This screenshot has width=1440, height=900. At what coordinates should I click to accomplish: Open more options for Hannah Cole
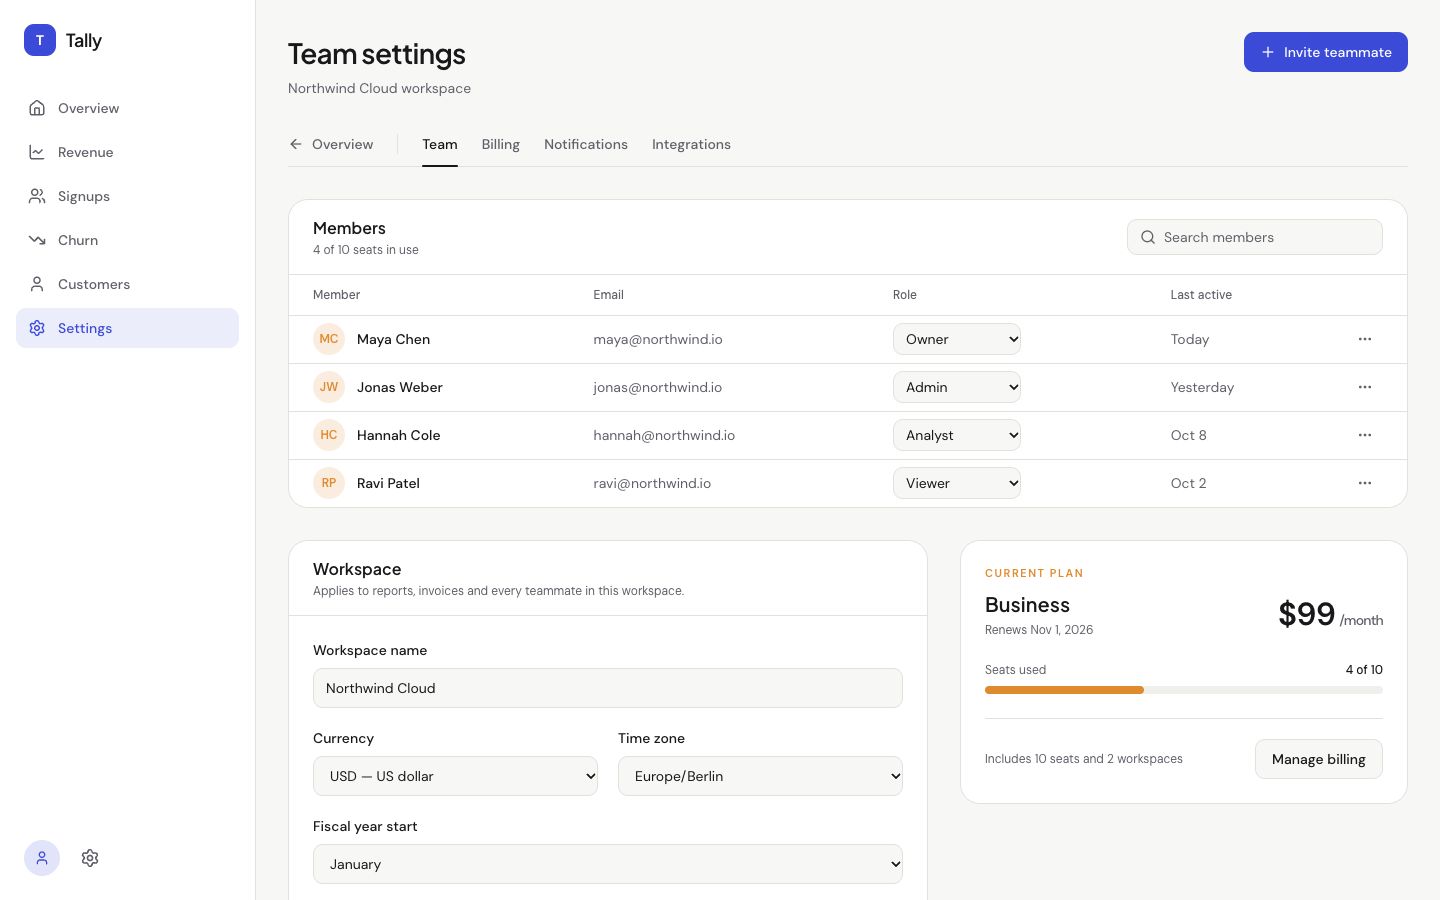tap(1365, 435)
